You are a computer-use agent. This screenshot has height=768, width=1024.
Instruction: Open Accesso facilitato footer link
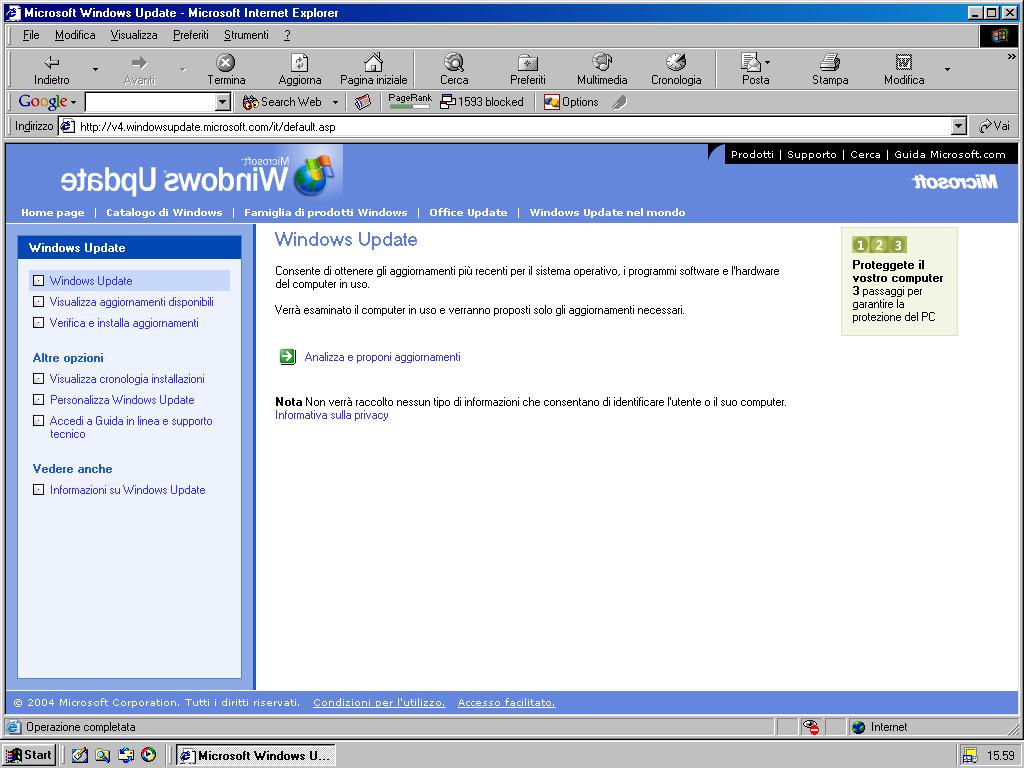coord(506,703)
